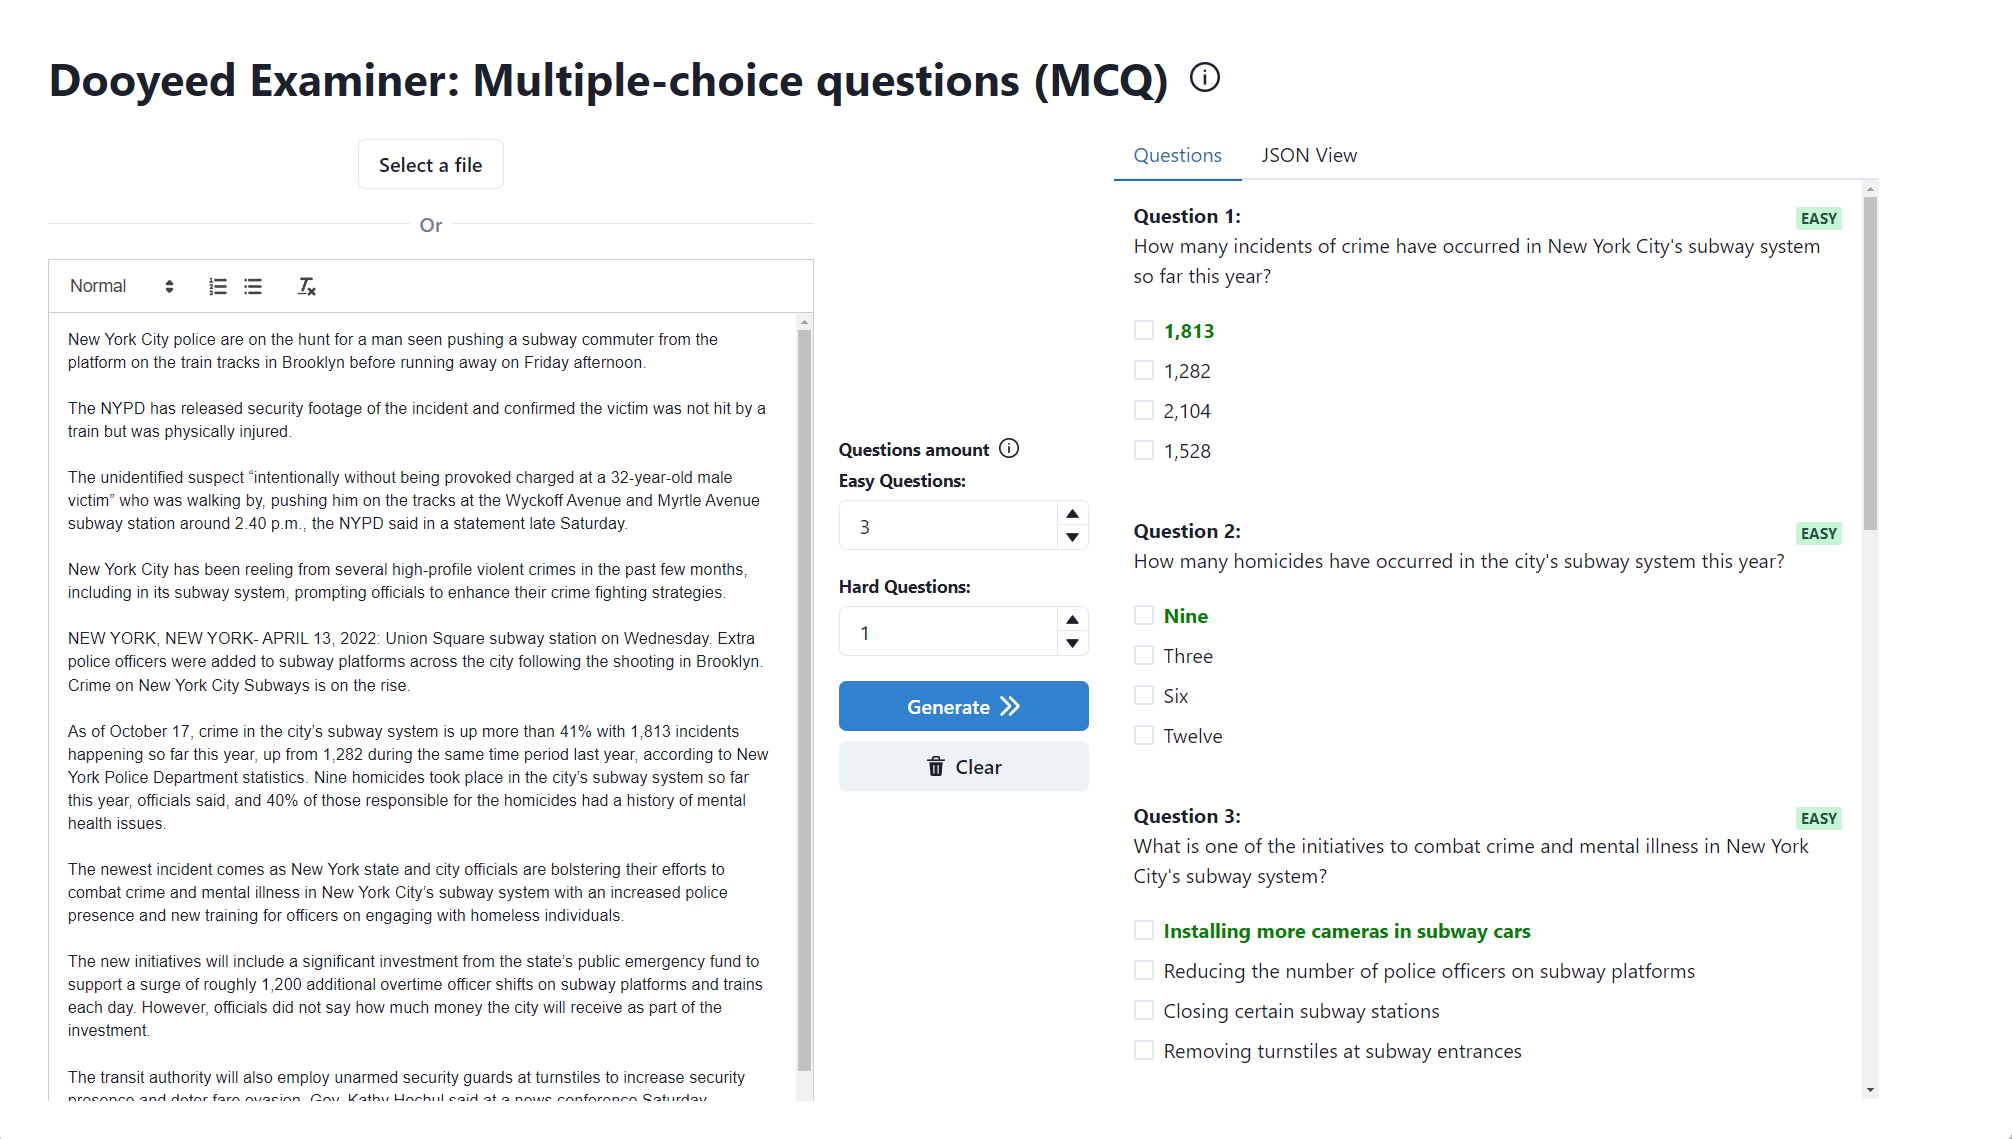Click the Clear button with trash icon
This screenshot has width=2012, height=1139.
pyautogui.click(x=963, y=767)
